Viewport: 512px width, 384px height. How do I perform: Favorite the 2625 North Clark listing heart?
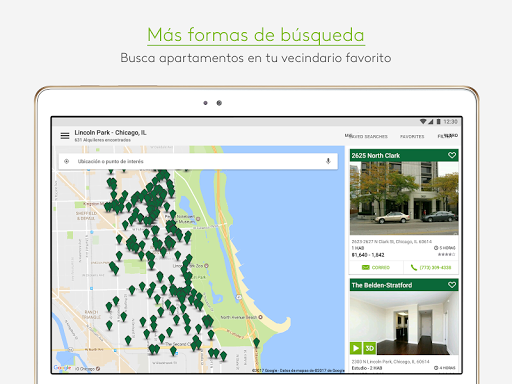pos(452,155)
